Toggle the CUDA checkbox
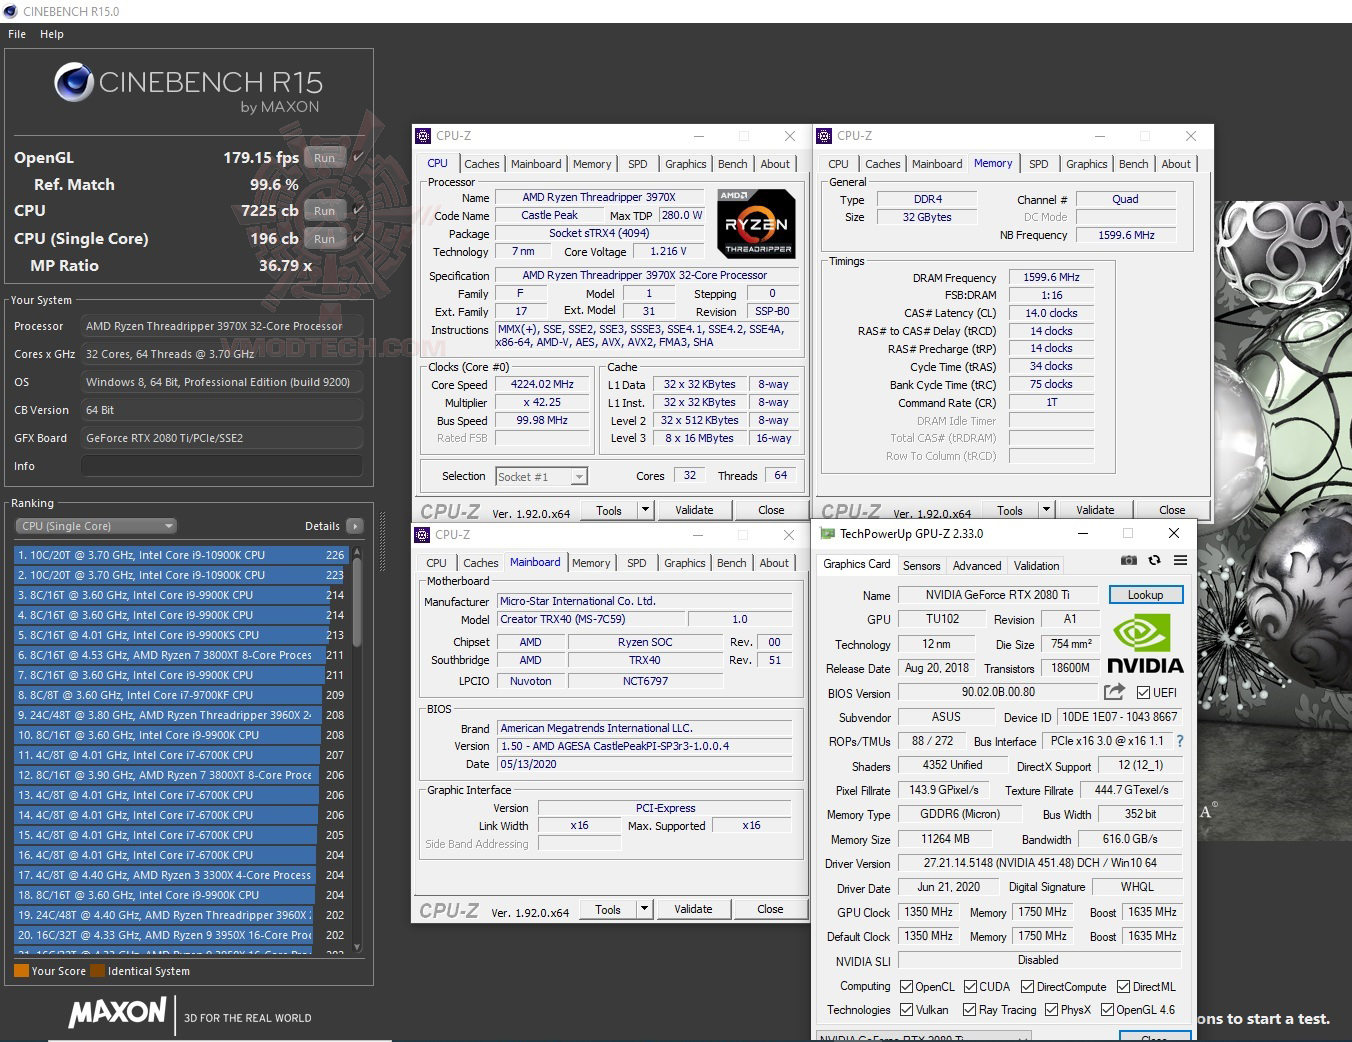Screen dimensions: 1352x1042 (x=970, y=987)
